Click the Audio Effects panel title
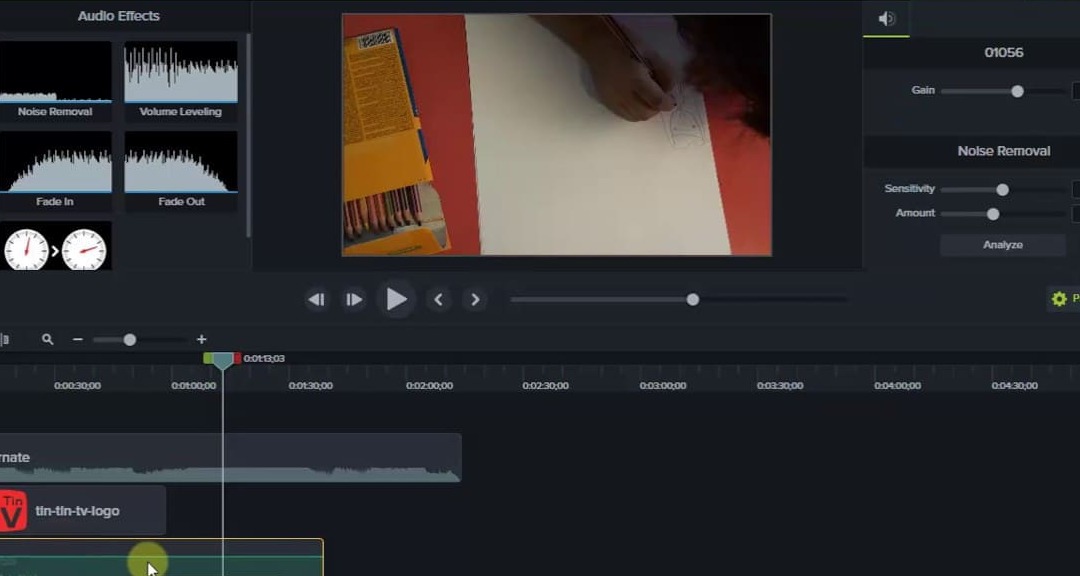 (118, 16)
